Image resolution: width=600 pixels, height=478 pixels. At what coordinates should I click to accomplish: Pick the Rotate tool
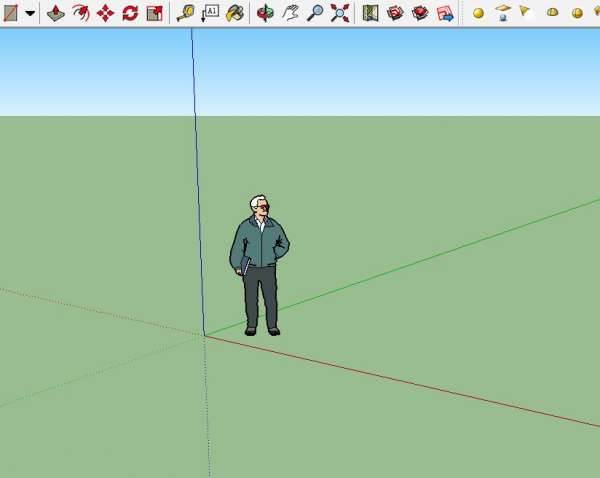(x=130, y=13)
